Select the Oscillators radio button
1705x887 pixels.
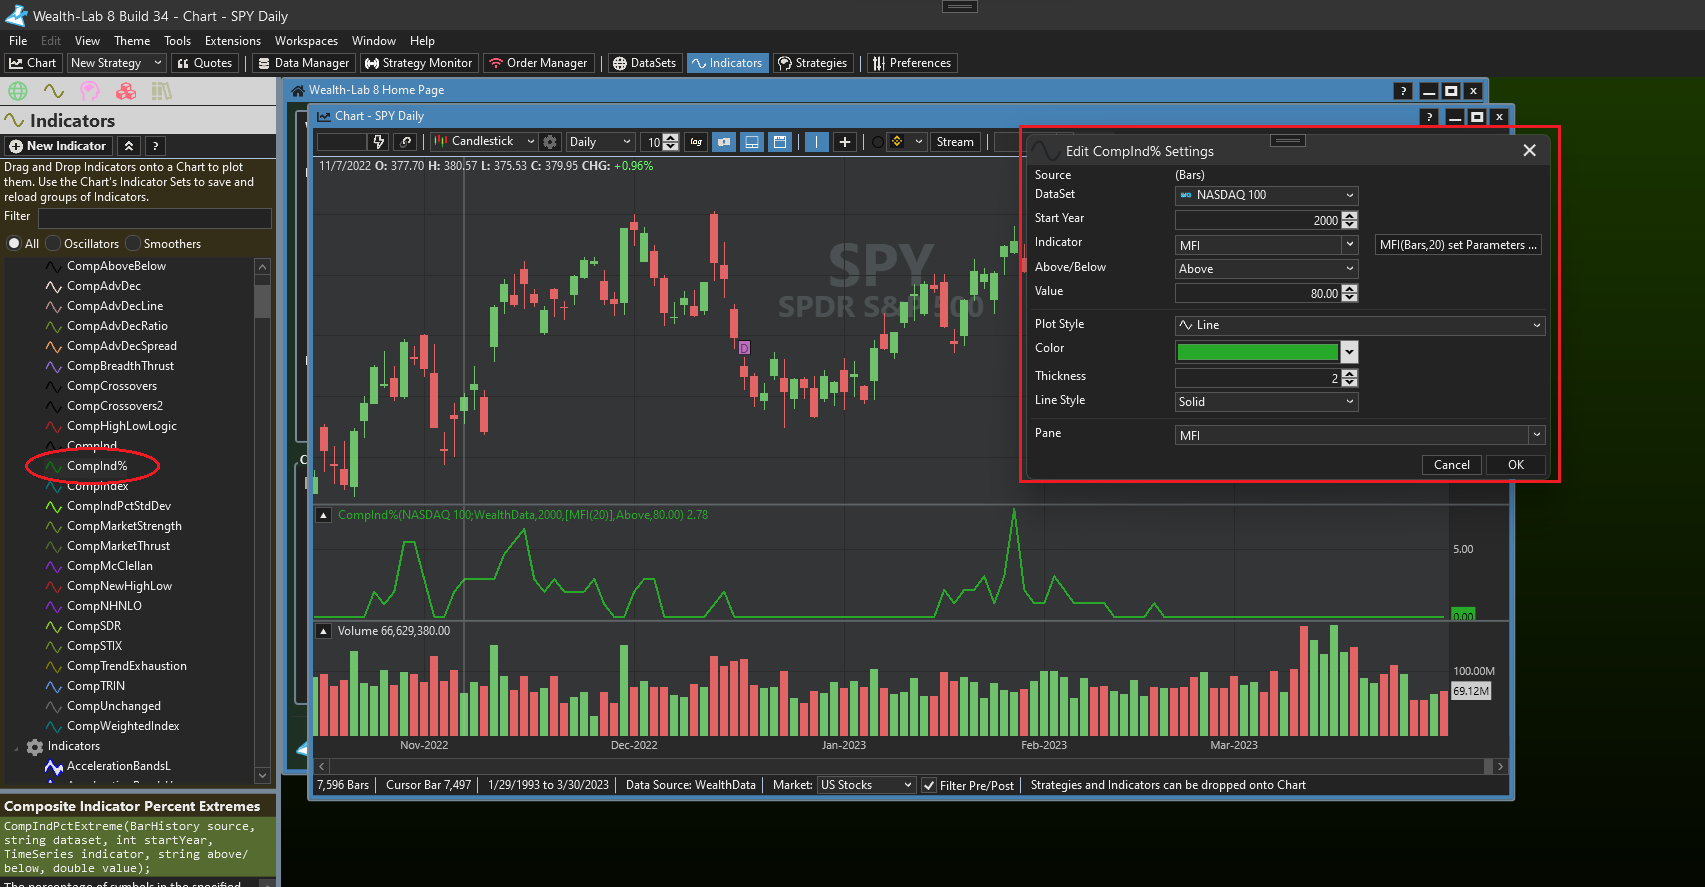(x=54, y=244)
